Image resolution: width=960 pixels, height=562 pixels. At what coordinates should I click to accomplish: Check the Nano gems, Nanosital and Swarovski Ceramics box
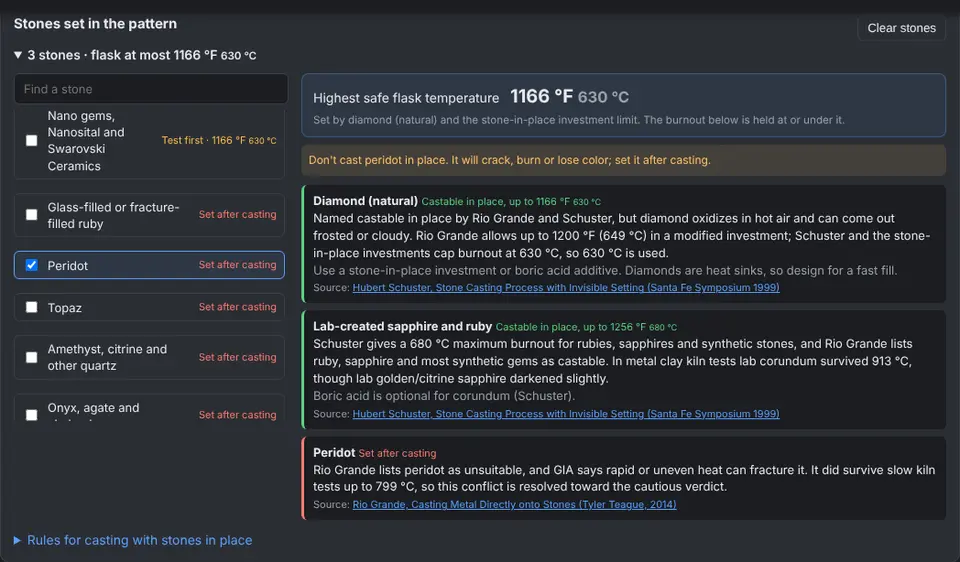31,140
